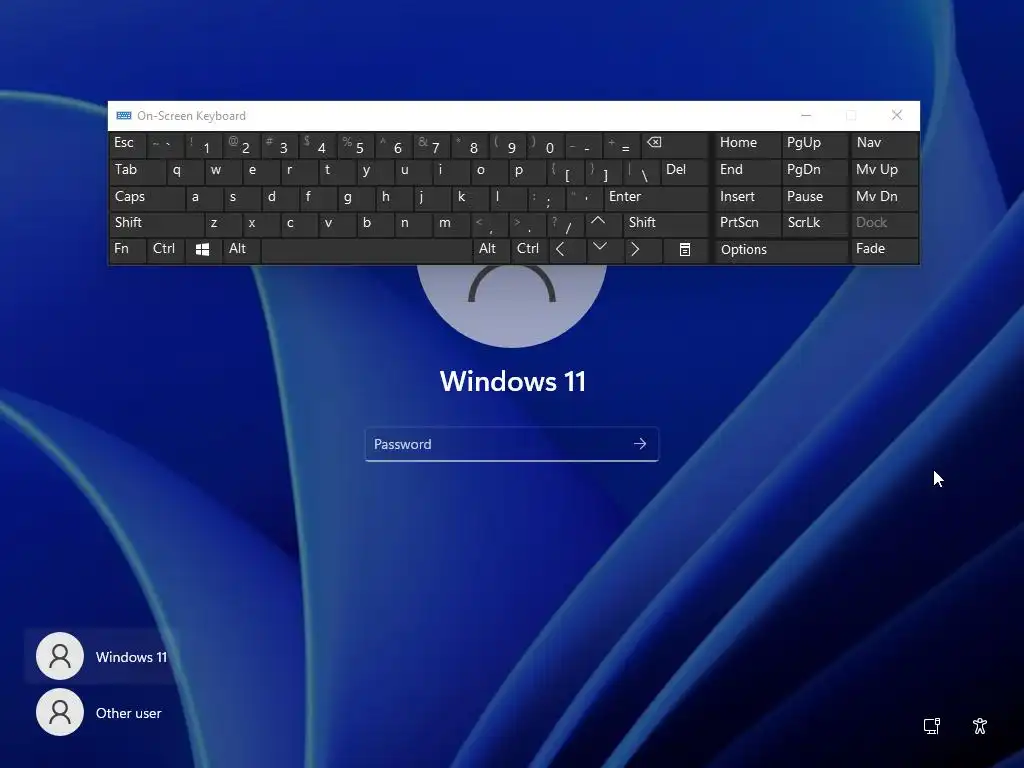Click the g key
The height and width of the screenshot is (768, 1024).
356,198
